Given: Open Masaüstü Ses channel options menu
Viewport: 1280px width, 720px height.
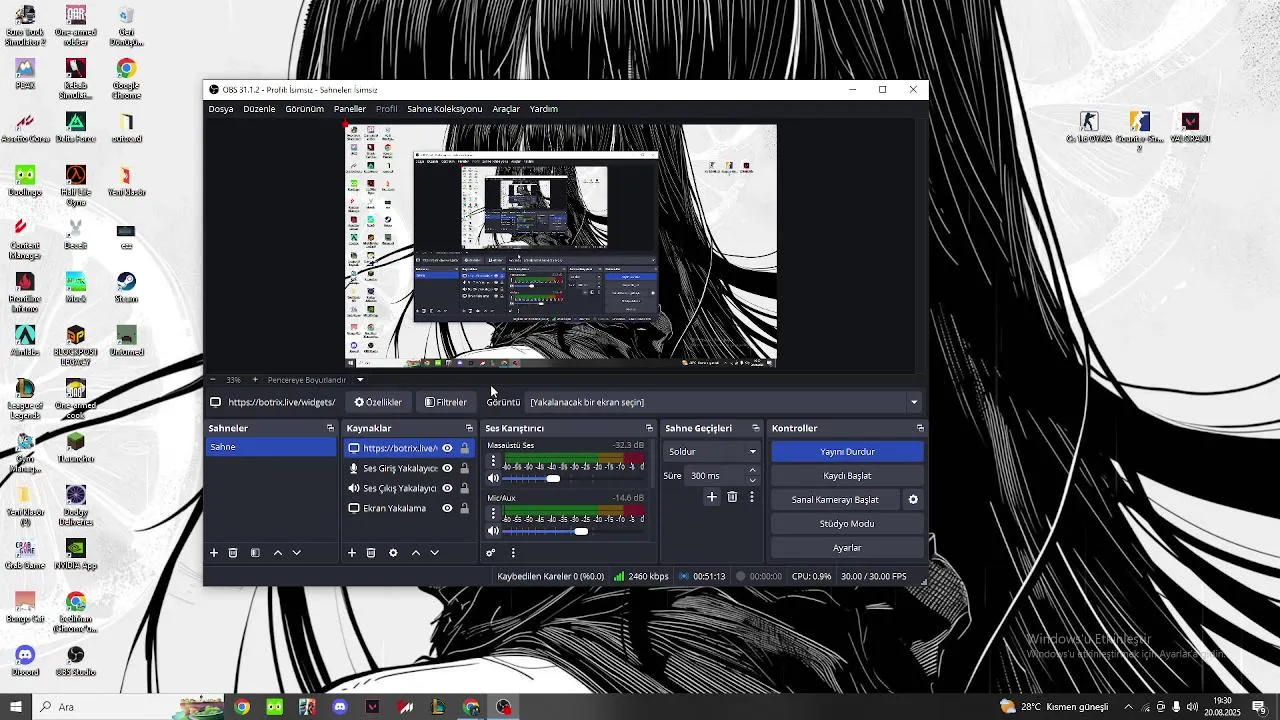Looking at the screenshot, I should pos(493,461).
